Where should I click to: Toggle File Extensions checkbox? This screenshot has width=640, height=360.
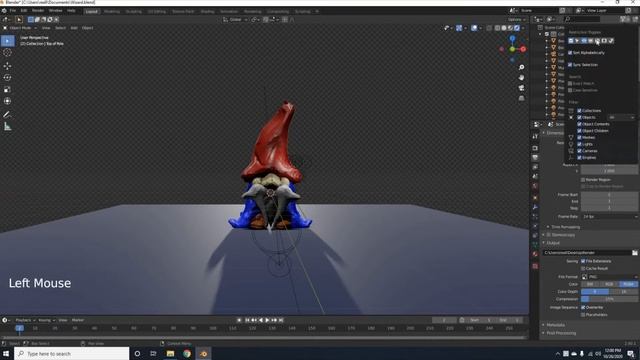(583, 261)
